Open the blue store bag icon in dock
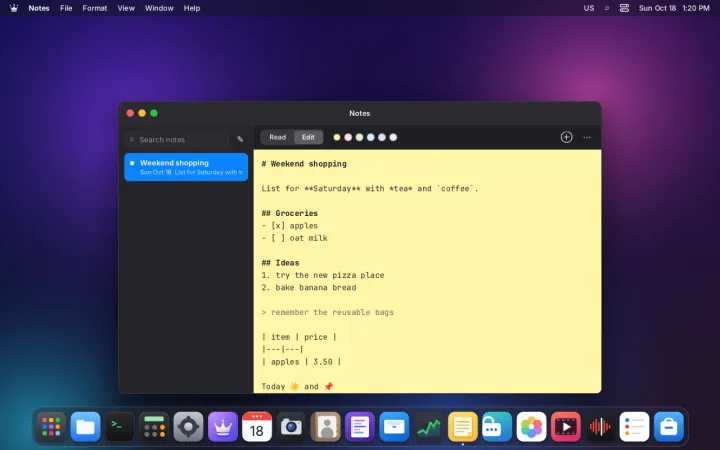720x450 pixels. (x=669, y=427)
